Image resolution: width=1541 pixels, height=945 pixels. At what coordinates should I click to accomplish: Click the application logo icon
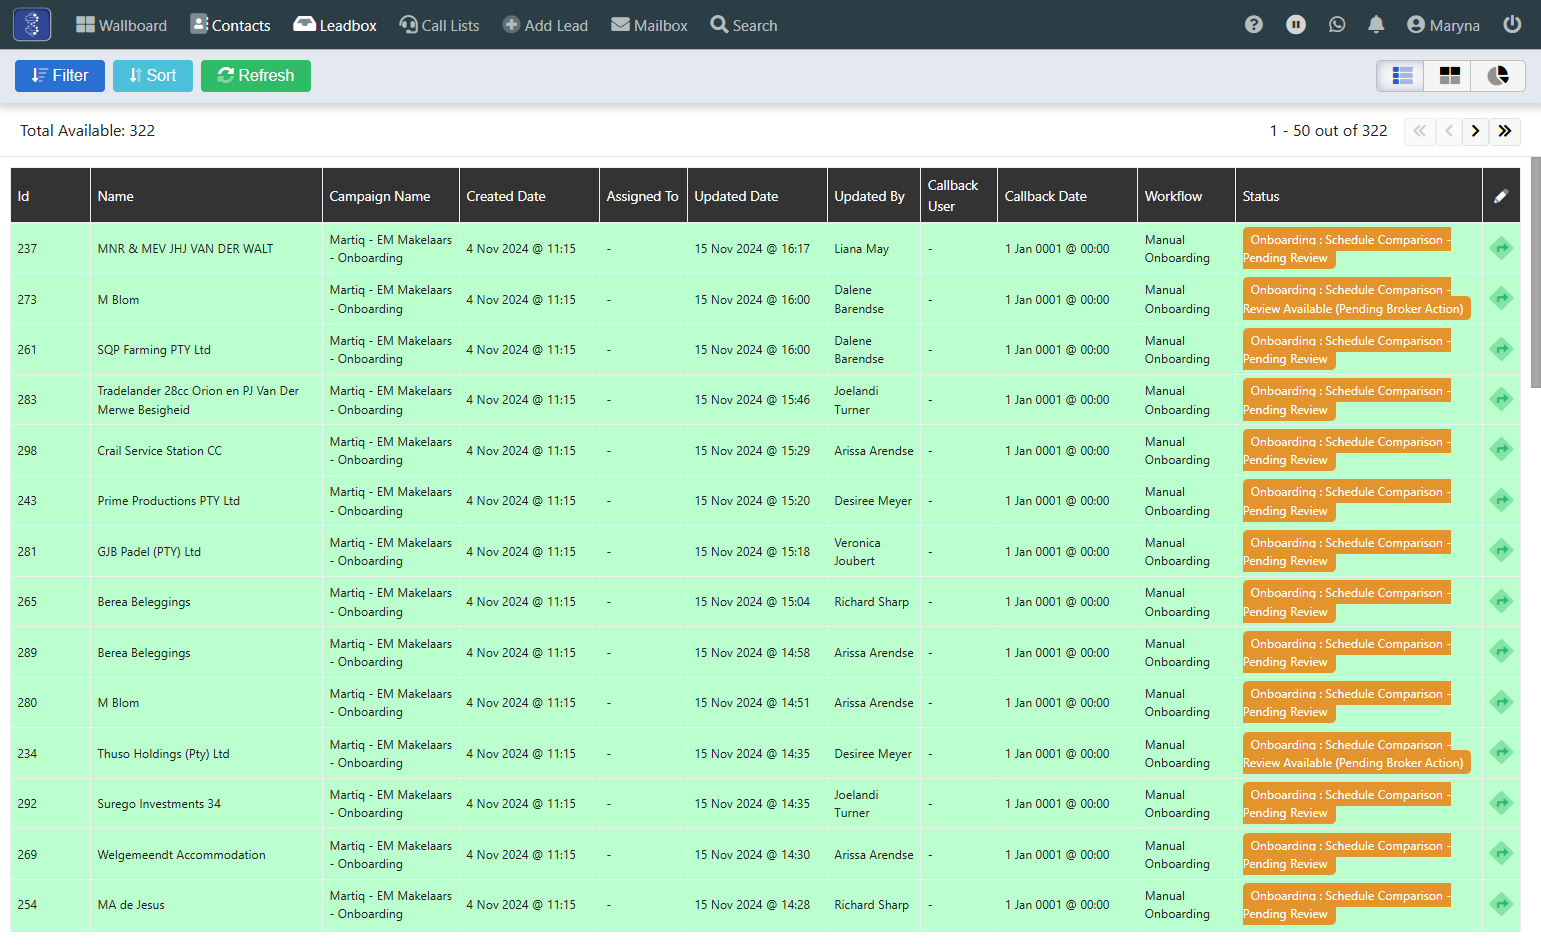click(x=32, y=24)
